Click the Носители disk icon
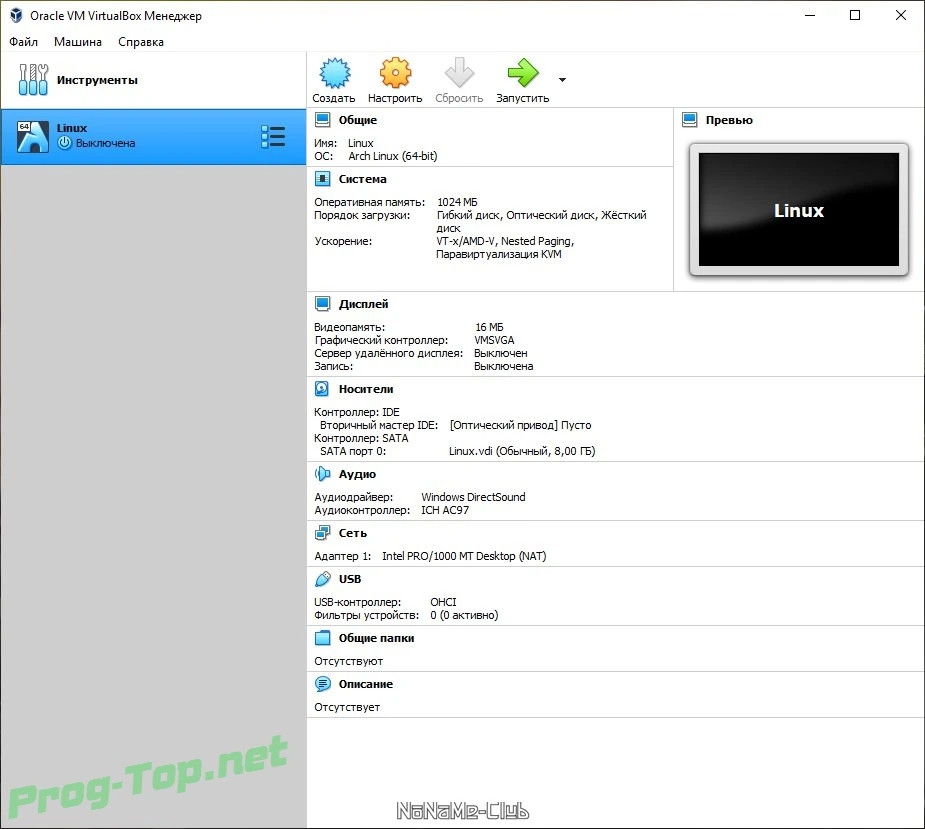925x829 pixels. 322,389
